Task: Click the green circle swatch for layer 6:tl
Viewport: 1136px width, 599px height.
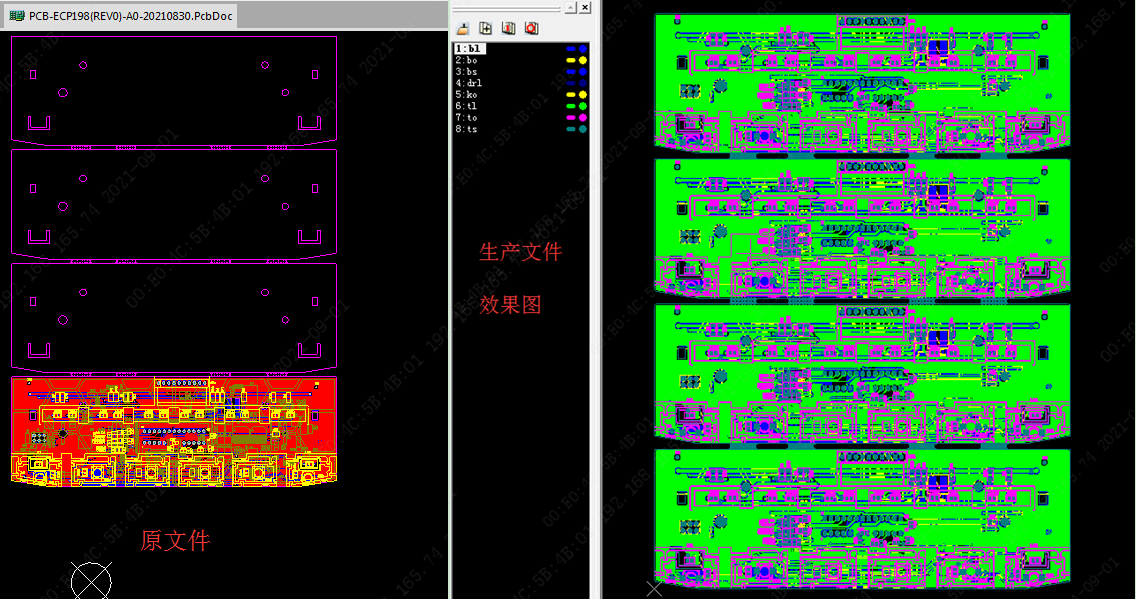Action: [x=583, y=106]
